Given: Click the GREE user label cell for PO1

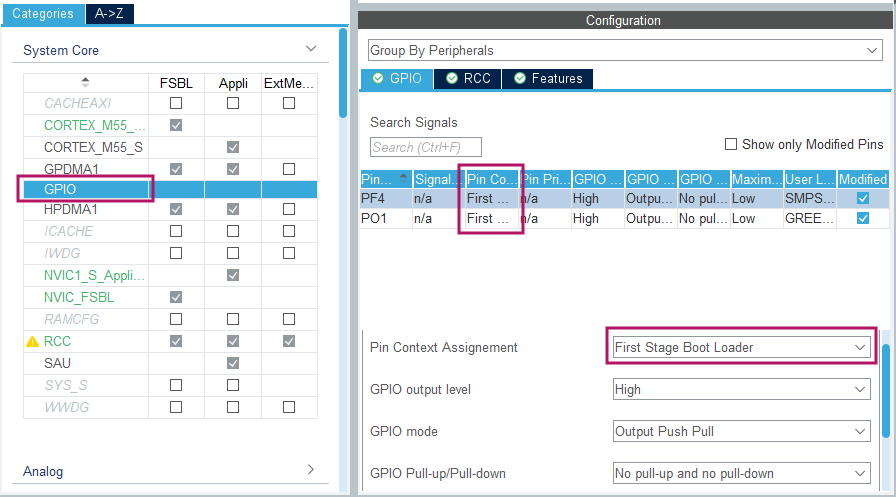Looking at the screenshot, I should (809, 218).
